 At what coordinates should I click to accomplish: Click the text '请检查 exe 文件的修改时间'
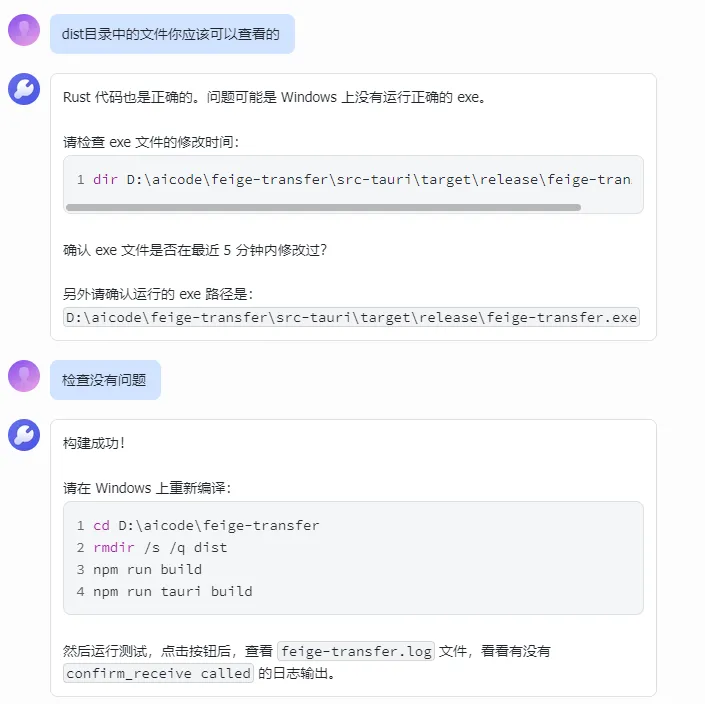151,142
